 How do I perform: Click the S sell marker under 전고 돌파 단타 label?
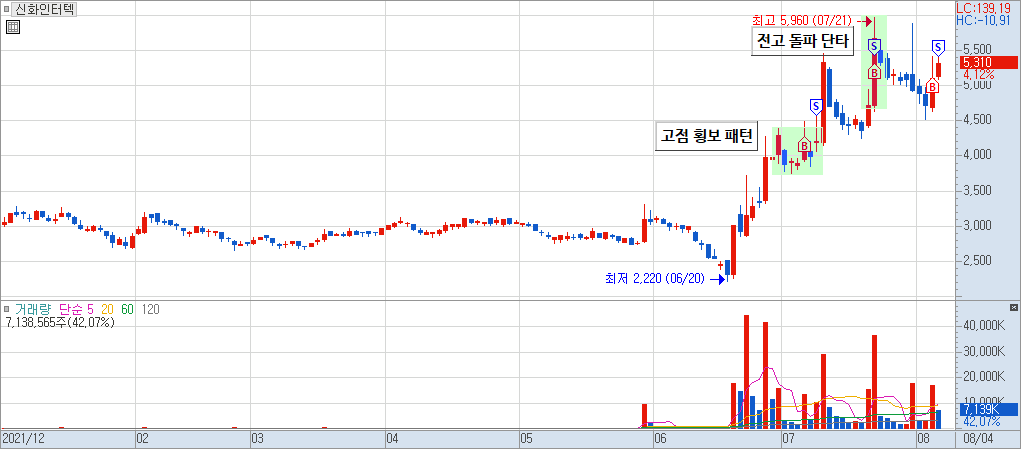[x=816, y=105]
